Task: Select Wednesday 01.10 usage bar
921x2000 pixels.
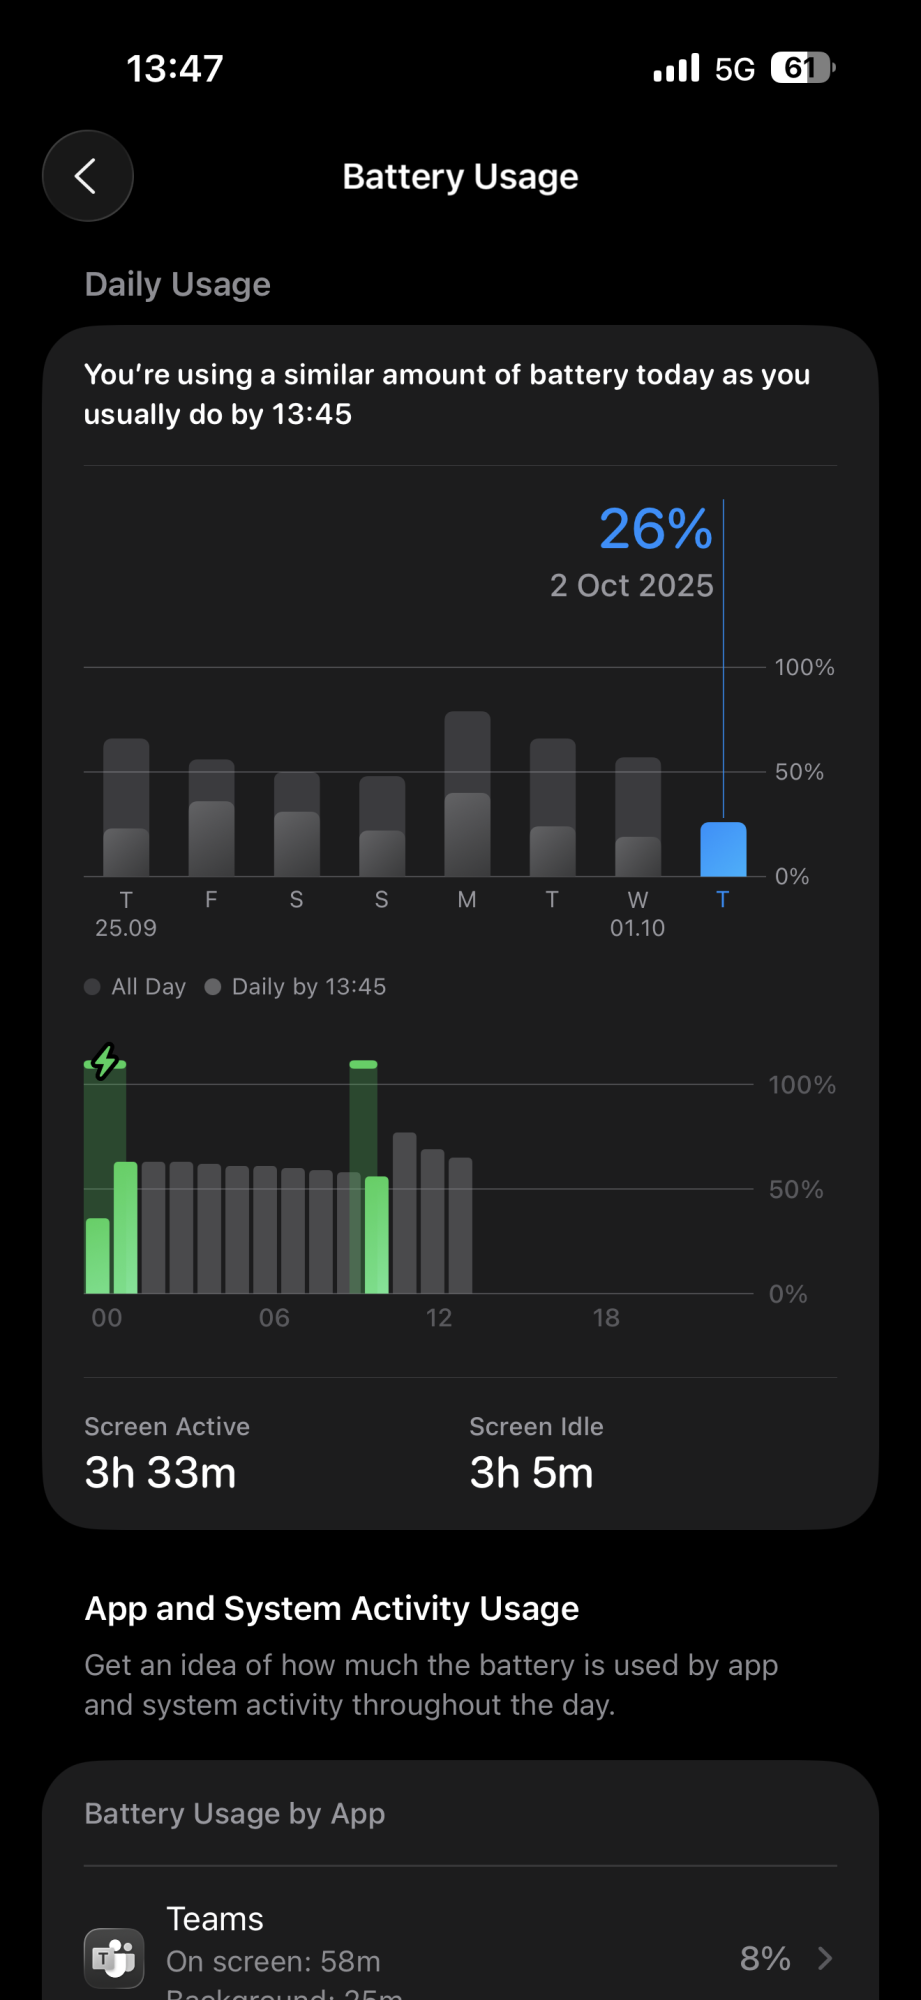Action: [638, 817]
